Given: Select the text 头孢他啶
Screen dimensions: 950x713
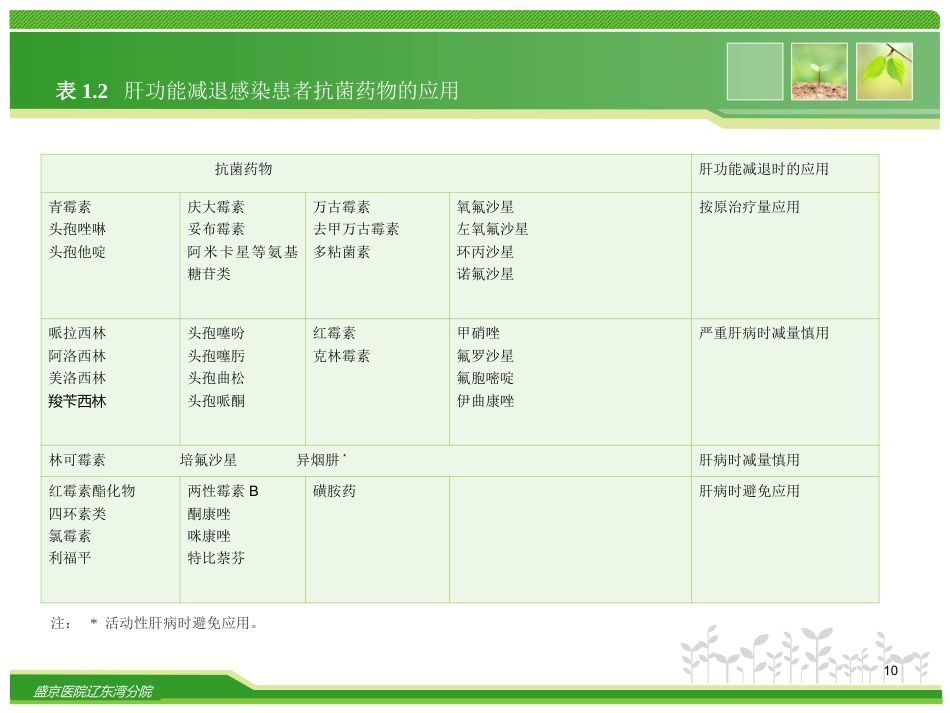Looking at the screenshot, I should 77,252.
